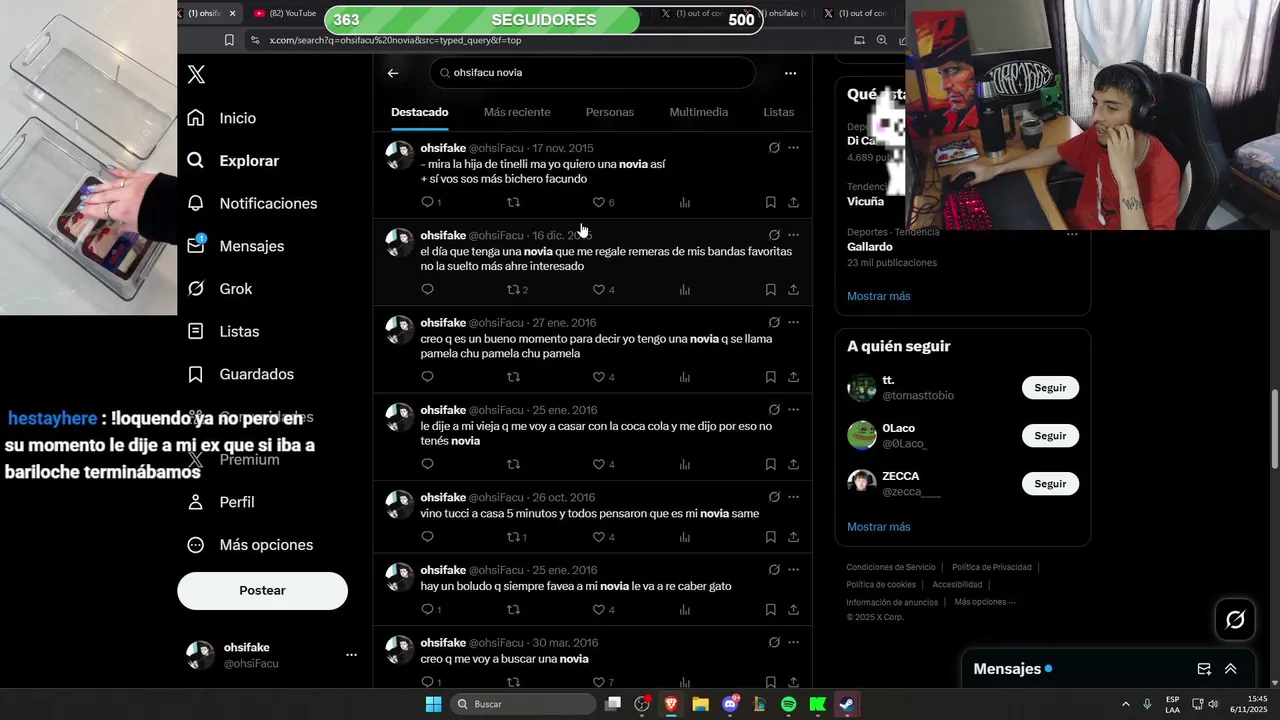Follow ZECCA account
Screen dimensions: 1280x720
click(x=1050, y=484)
